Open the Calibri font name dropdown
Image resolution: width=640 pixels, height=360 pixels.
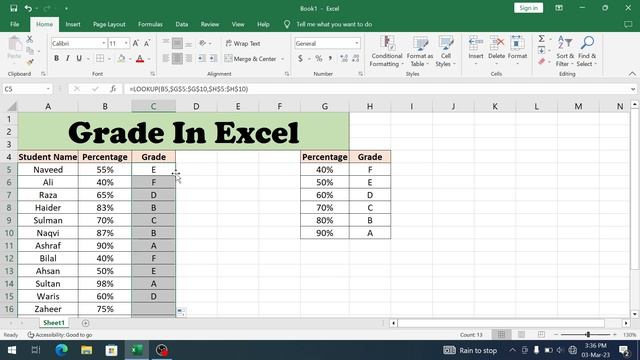coord(103,43)
